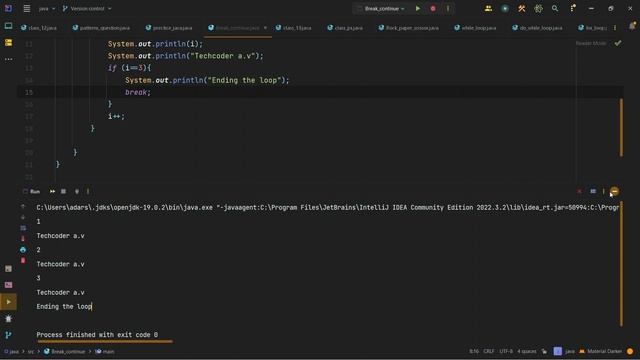Click caret position widget in status bar

tap(474, 351)
